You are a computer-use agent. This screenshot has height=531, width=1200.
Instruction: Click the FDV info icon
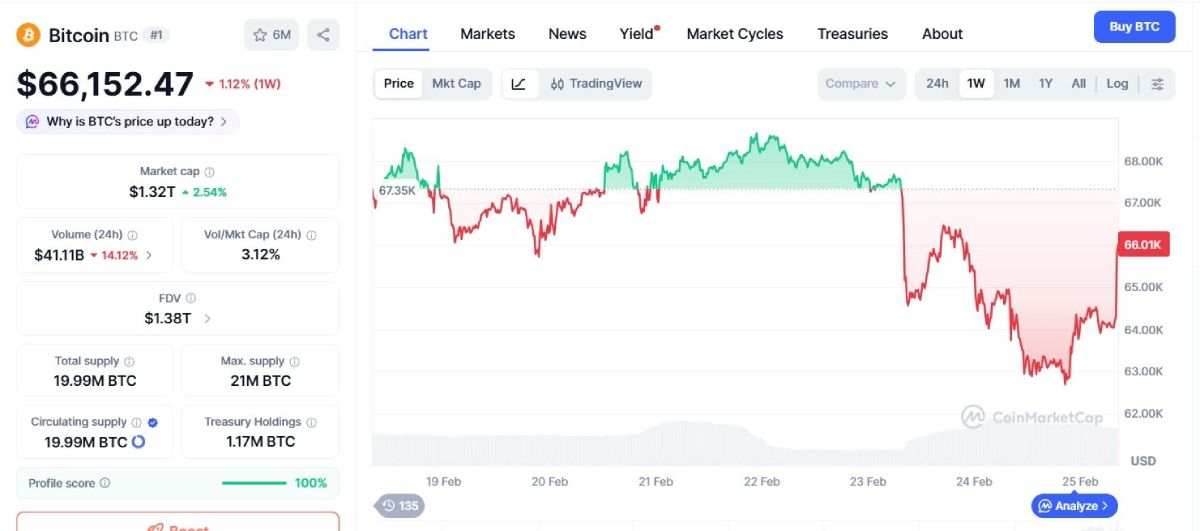coord(191,298)
